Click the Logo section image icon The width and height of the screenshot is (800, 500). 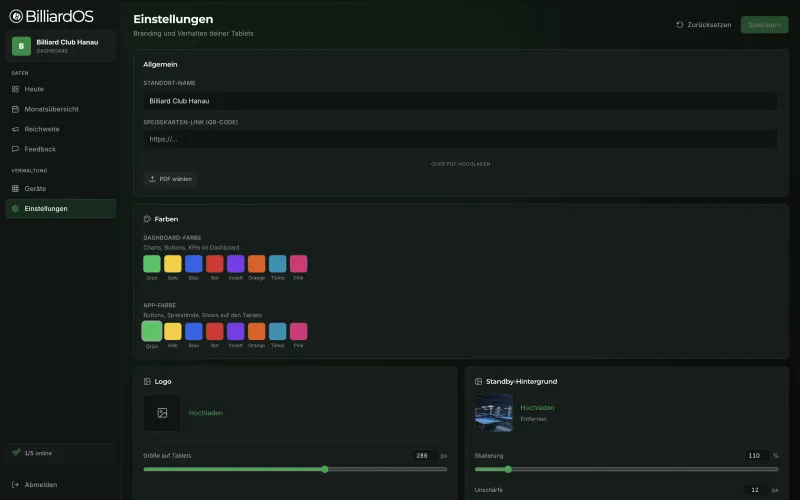point(147,381)
